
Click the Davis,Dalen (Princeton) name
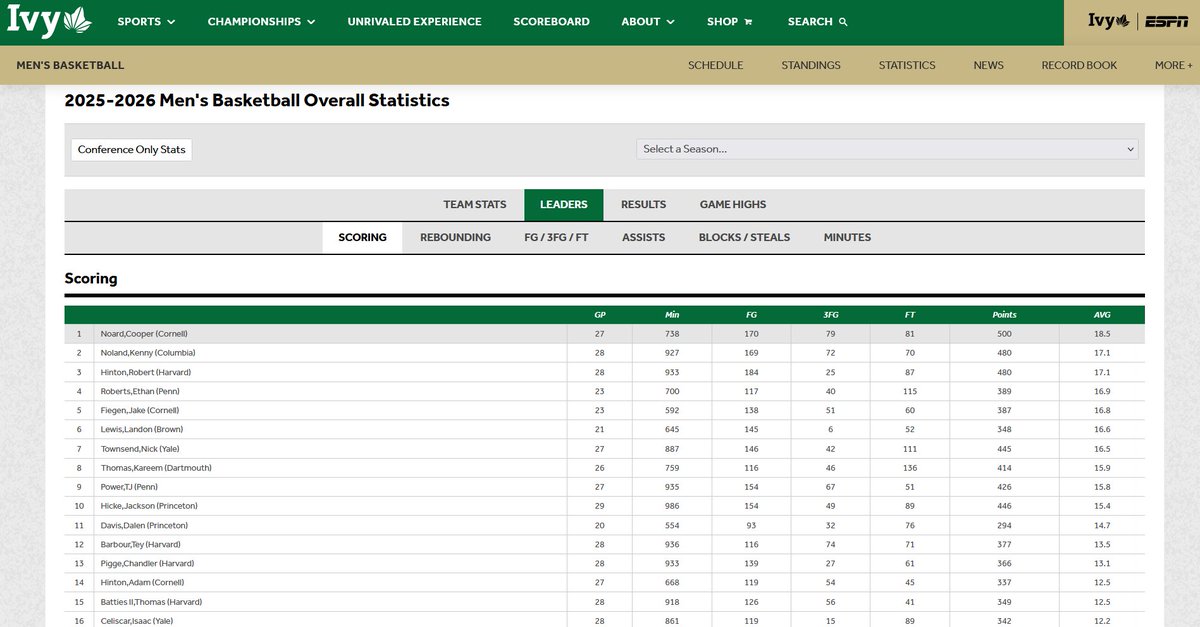144,525
